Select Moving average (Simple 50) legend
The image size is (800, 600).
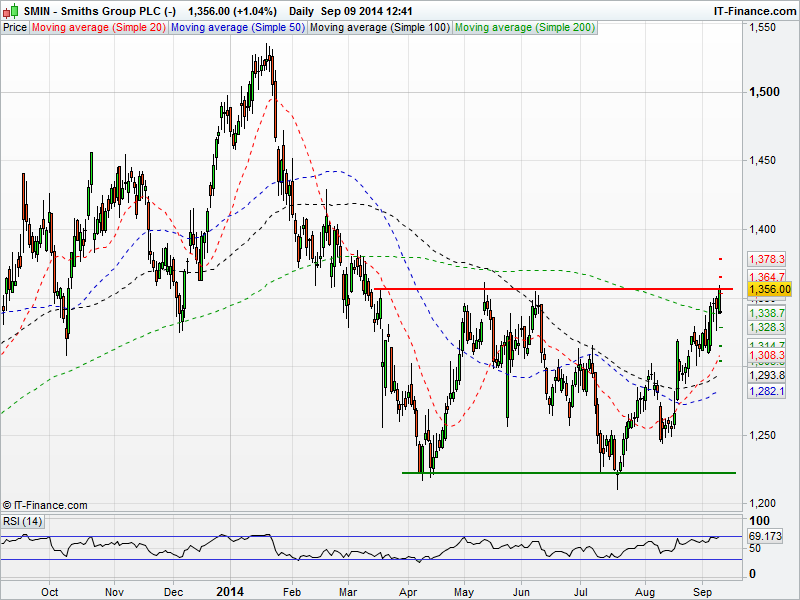(237, 28)
